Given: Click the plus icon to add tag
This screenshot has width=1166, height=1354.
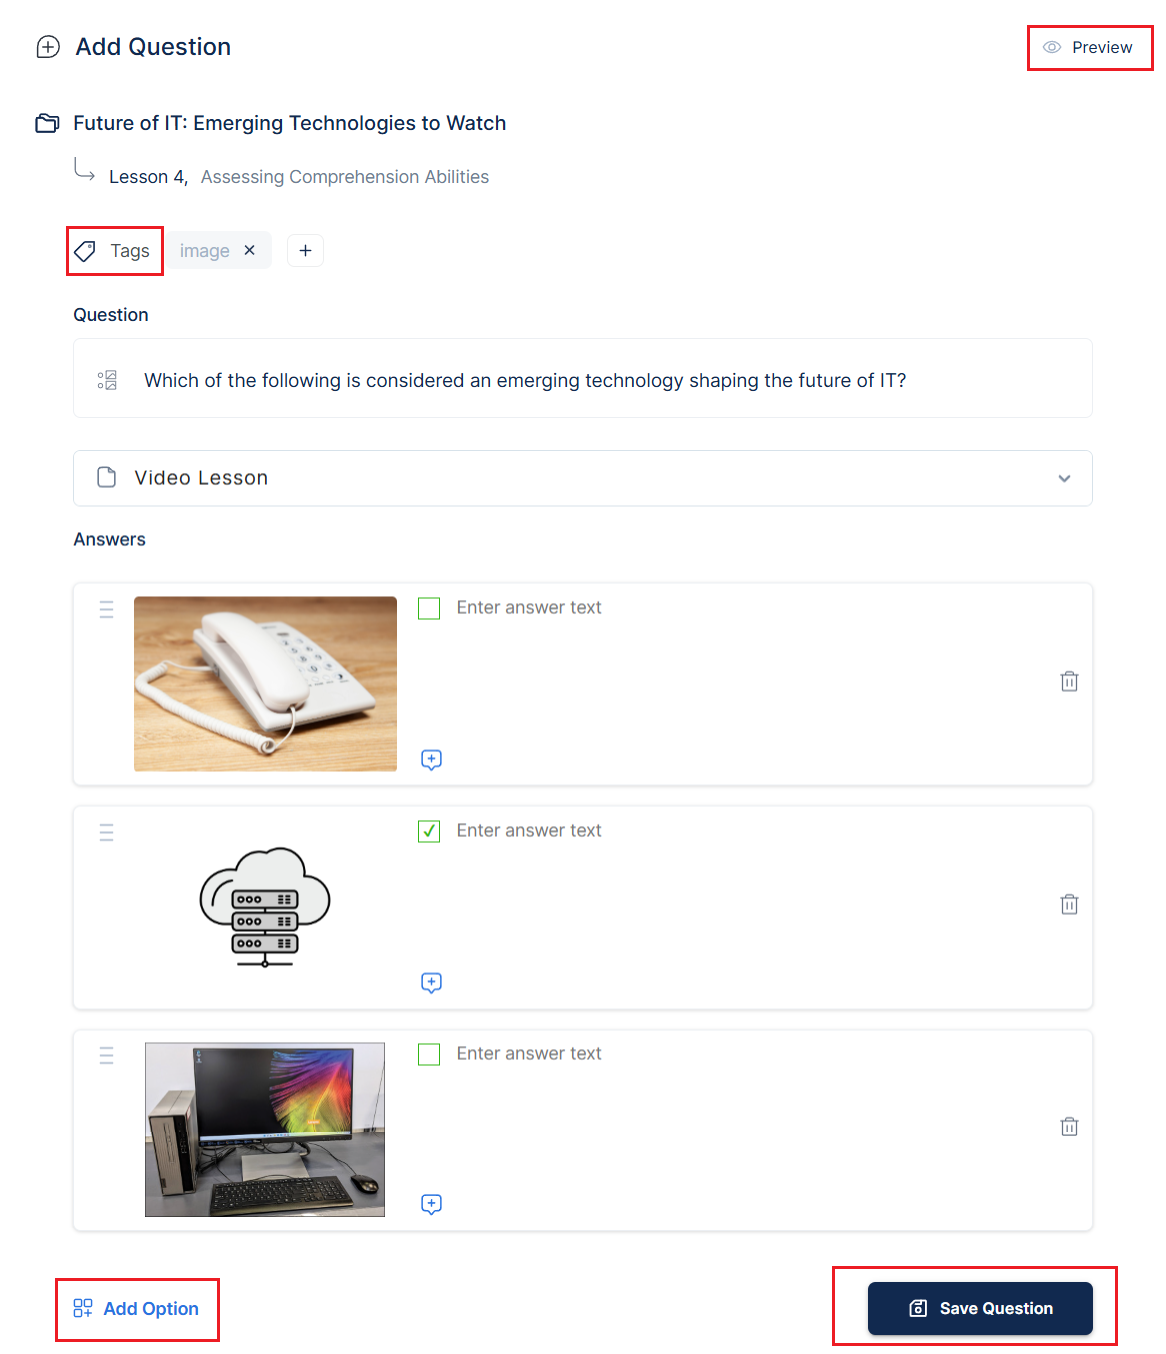Looking at the screenshot, I should [x=305, y=250].
